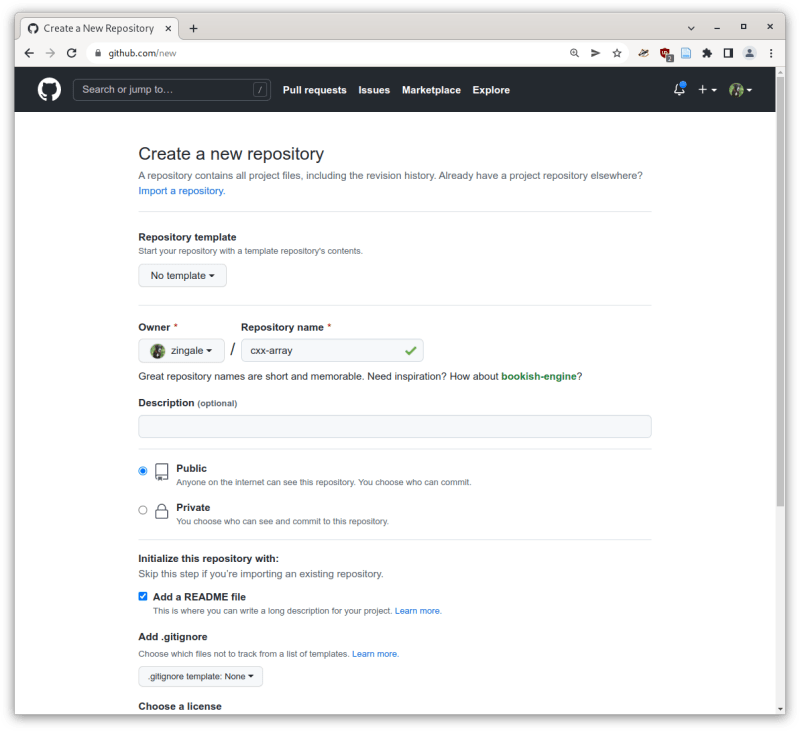Open the browser zoom magnifier icon

click(x=574, y=53)
